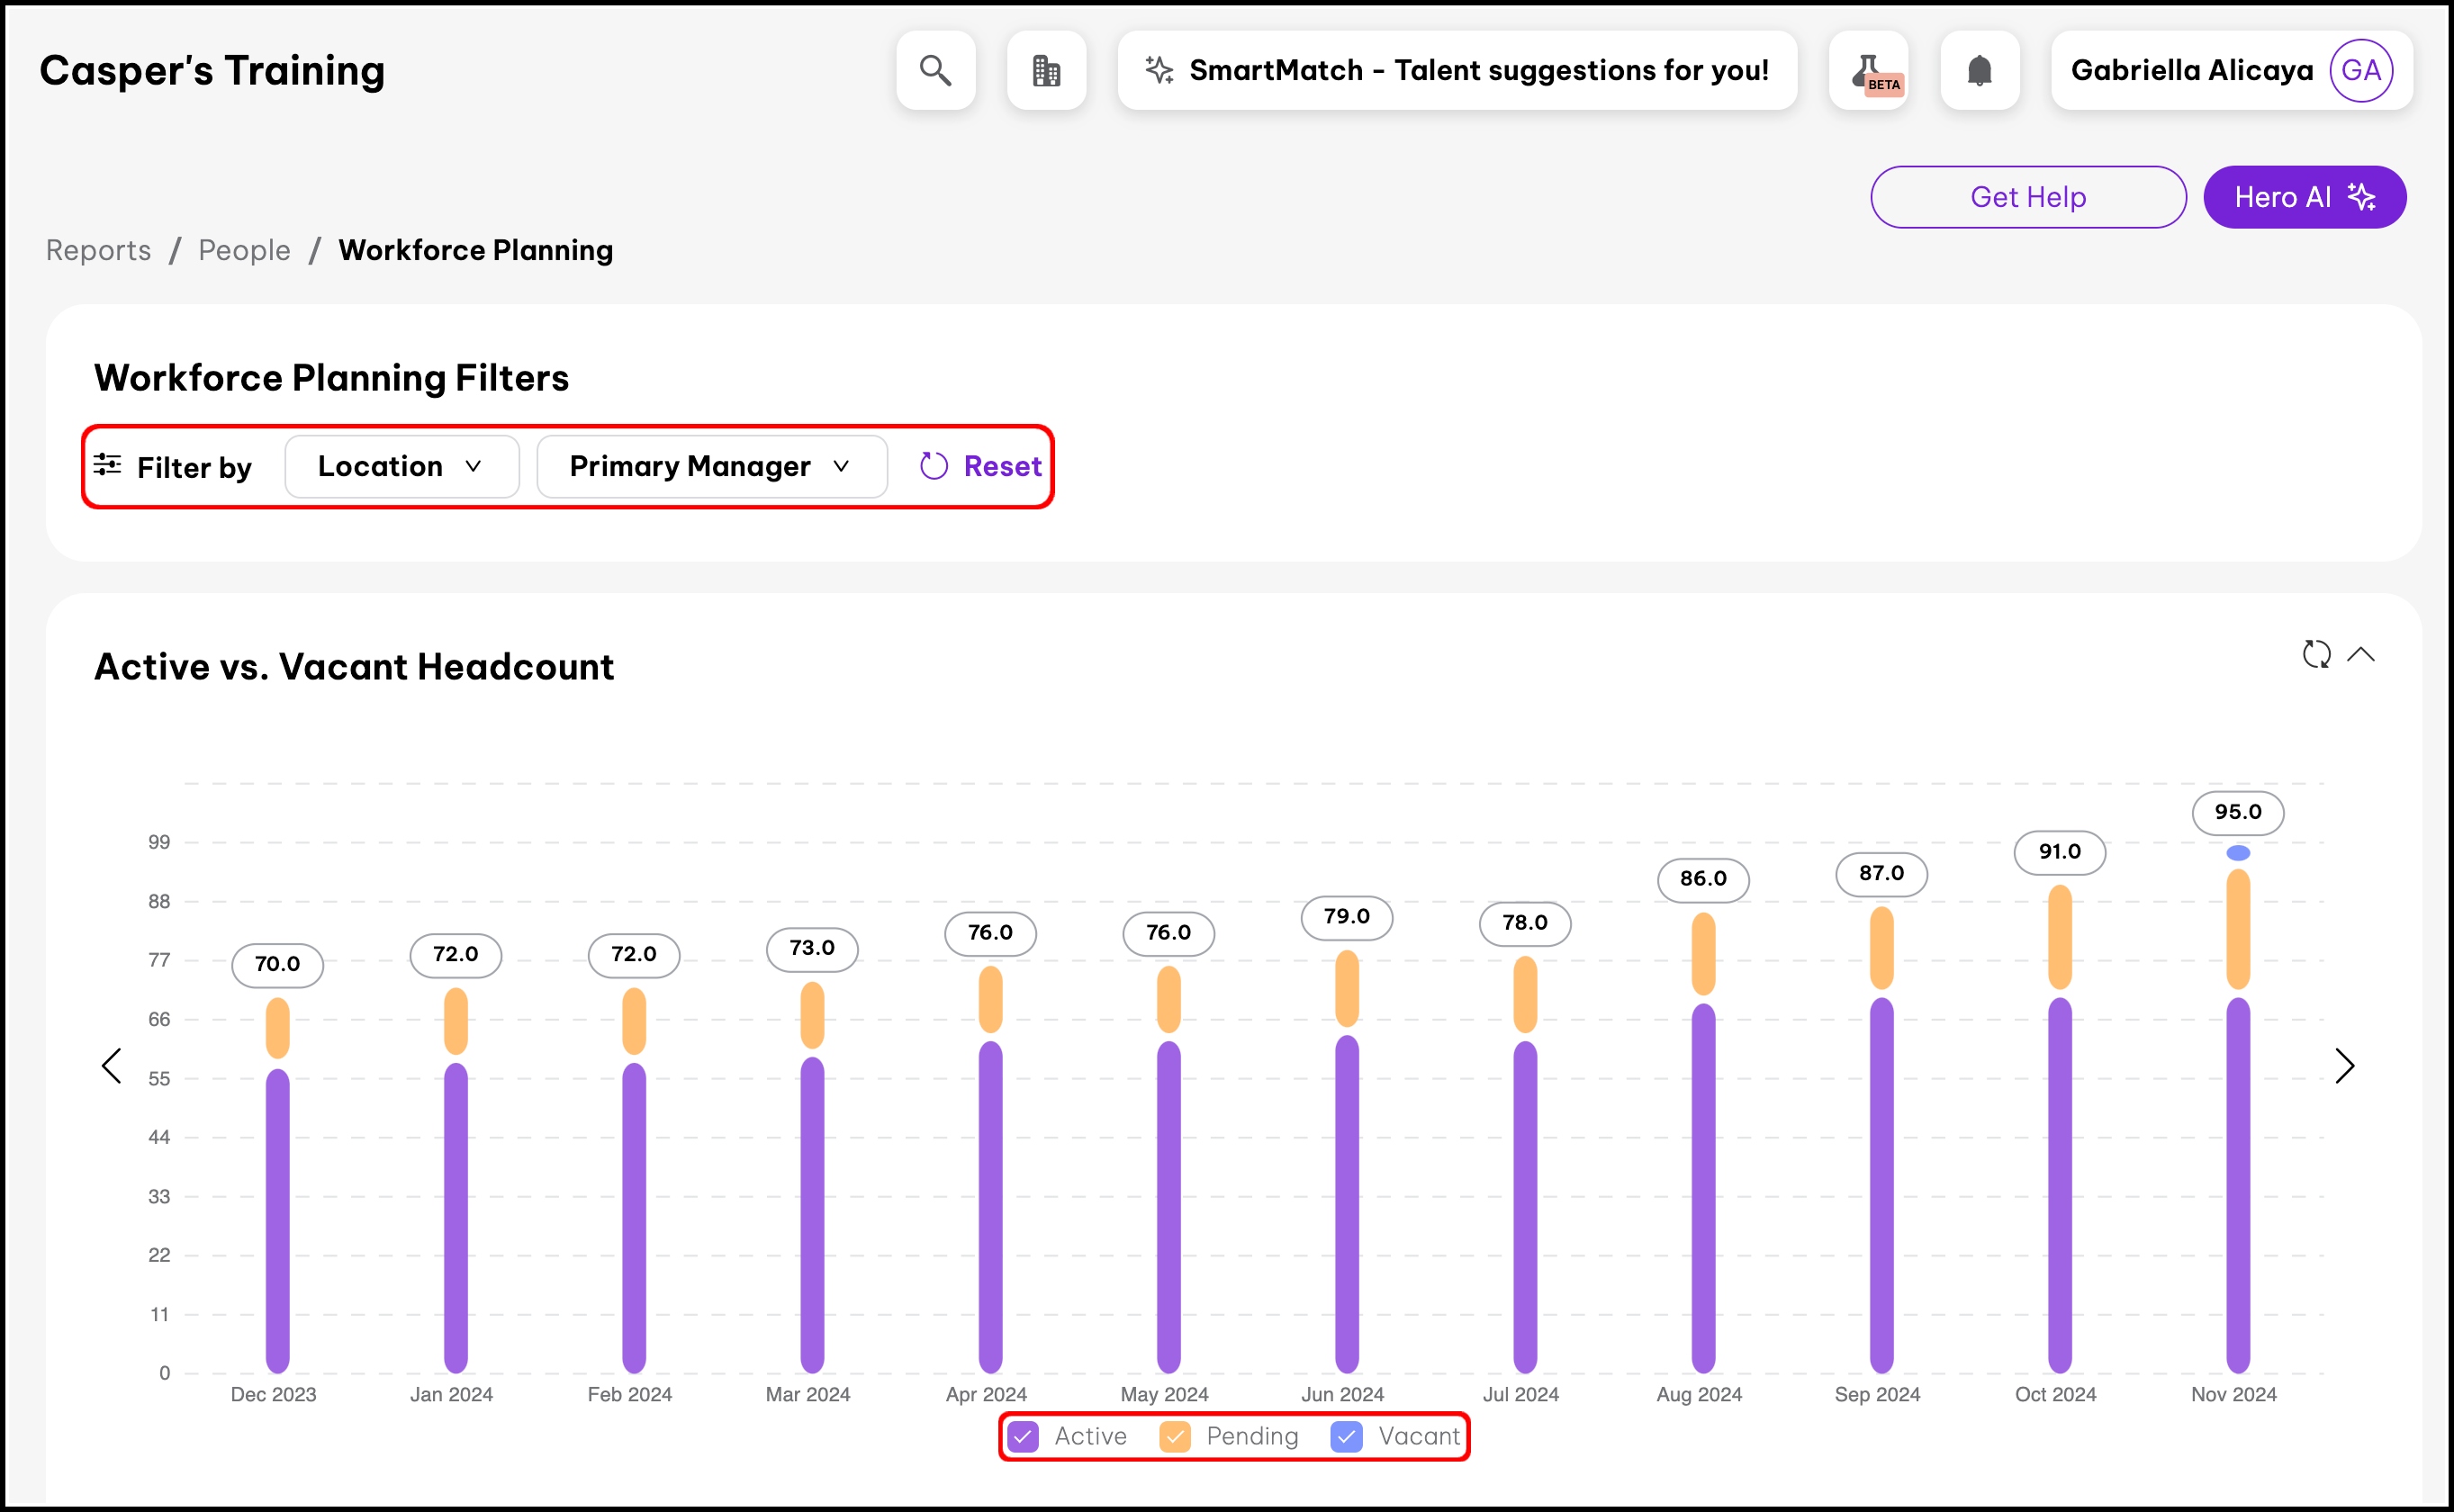This screenshot has height=1512, width=2454.
Task: Go to previous chart period arrow
Action: tap(112, 1066)
